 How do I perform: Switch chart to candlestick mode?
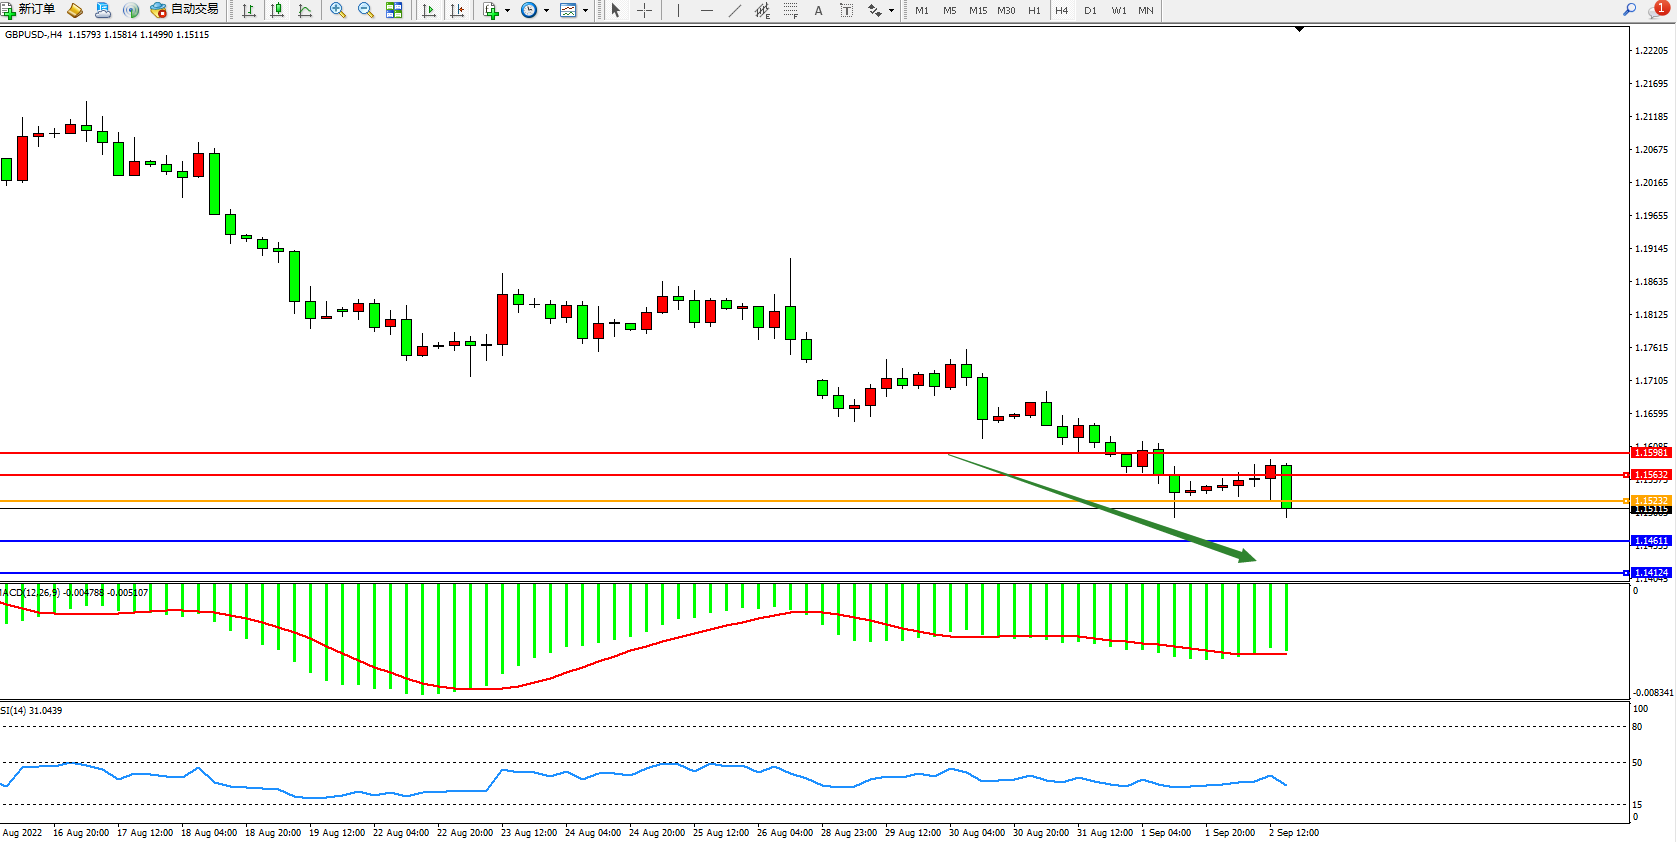tap(277, 10)
